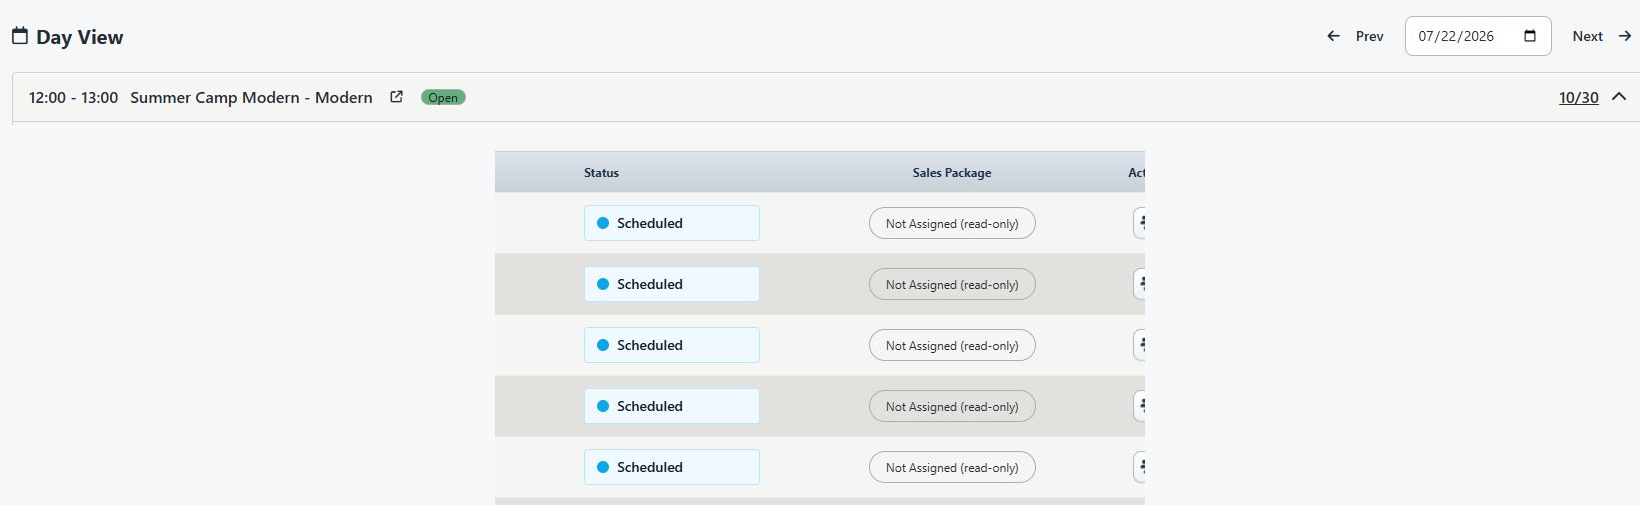This screenshot has height=505, width=1640.
Task: Collapse the Summer Camp Modern session chevron
Action: 1619,97
